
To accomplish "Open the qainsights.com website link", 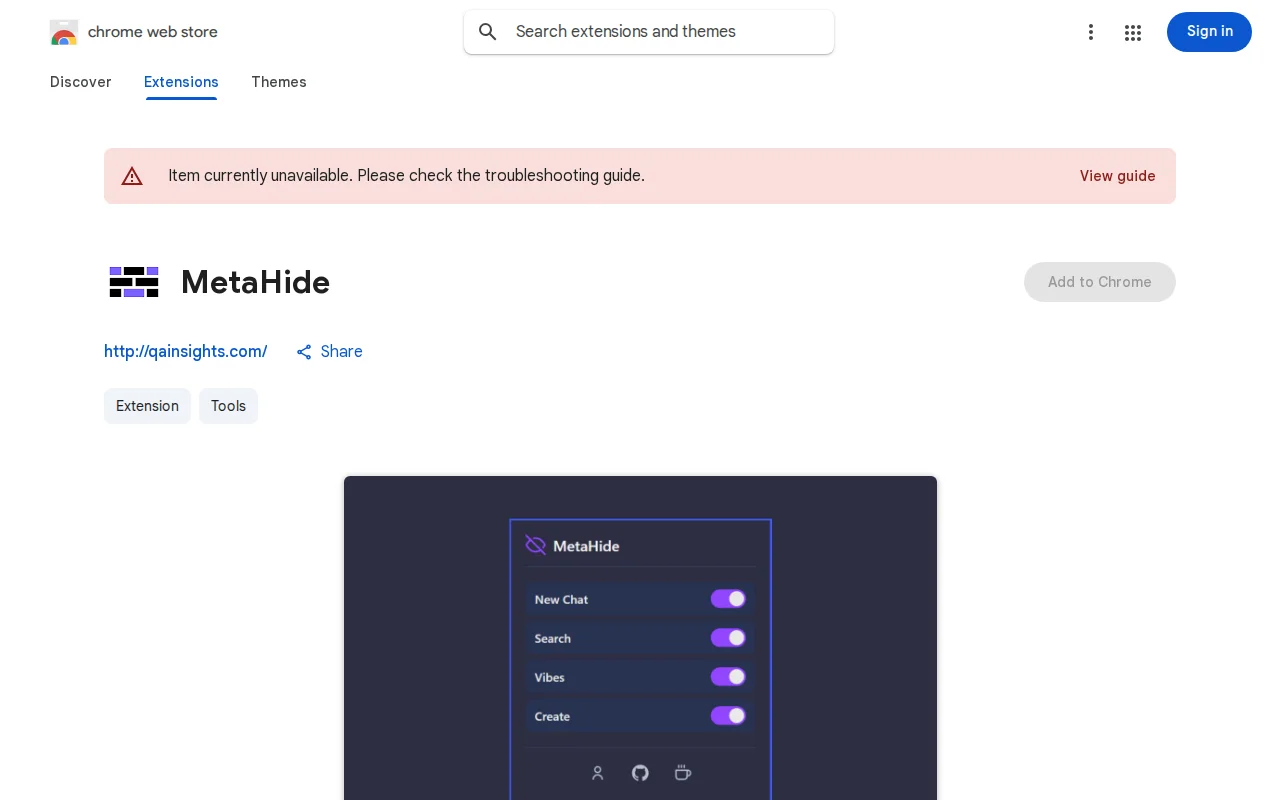I will pyautogui.click(x=186, y=352).
